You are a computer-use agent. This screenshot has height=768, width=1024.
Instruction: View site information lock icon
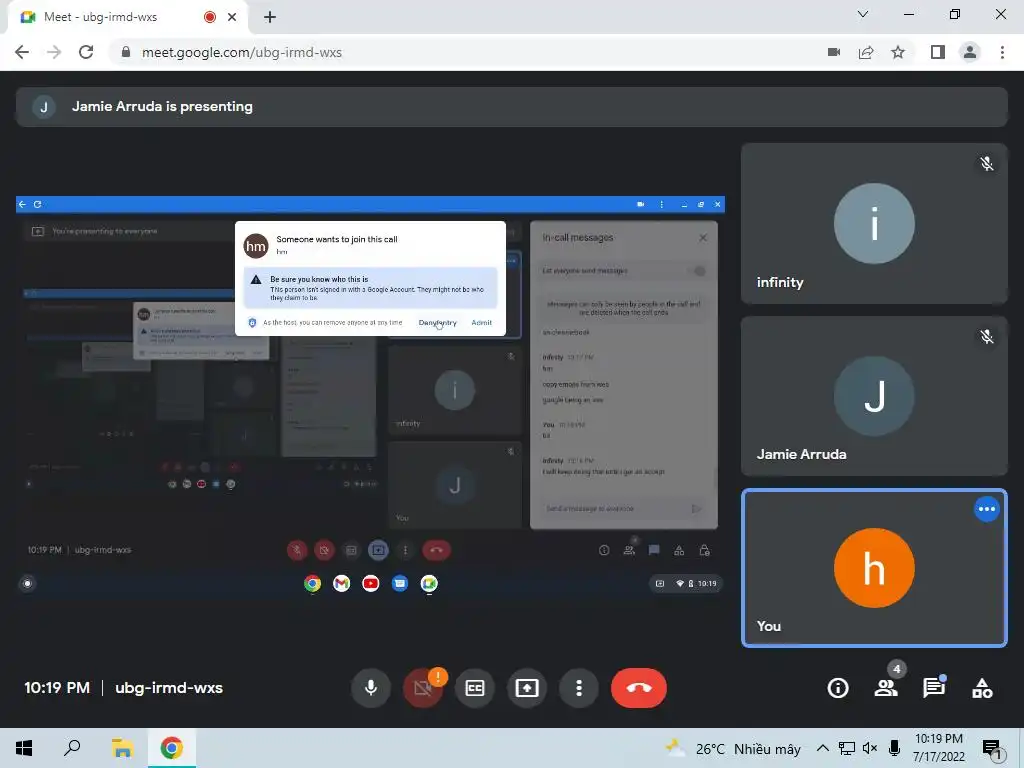coord(126,52)
